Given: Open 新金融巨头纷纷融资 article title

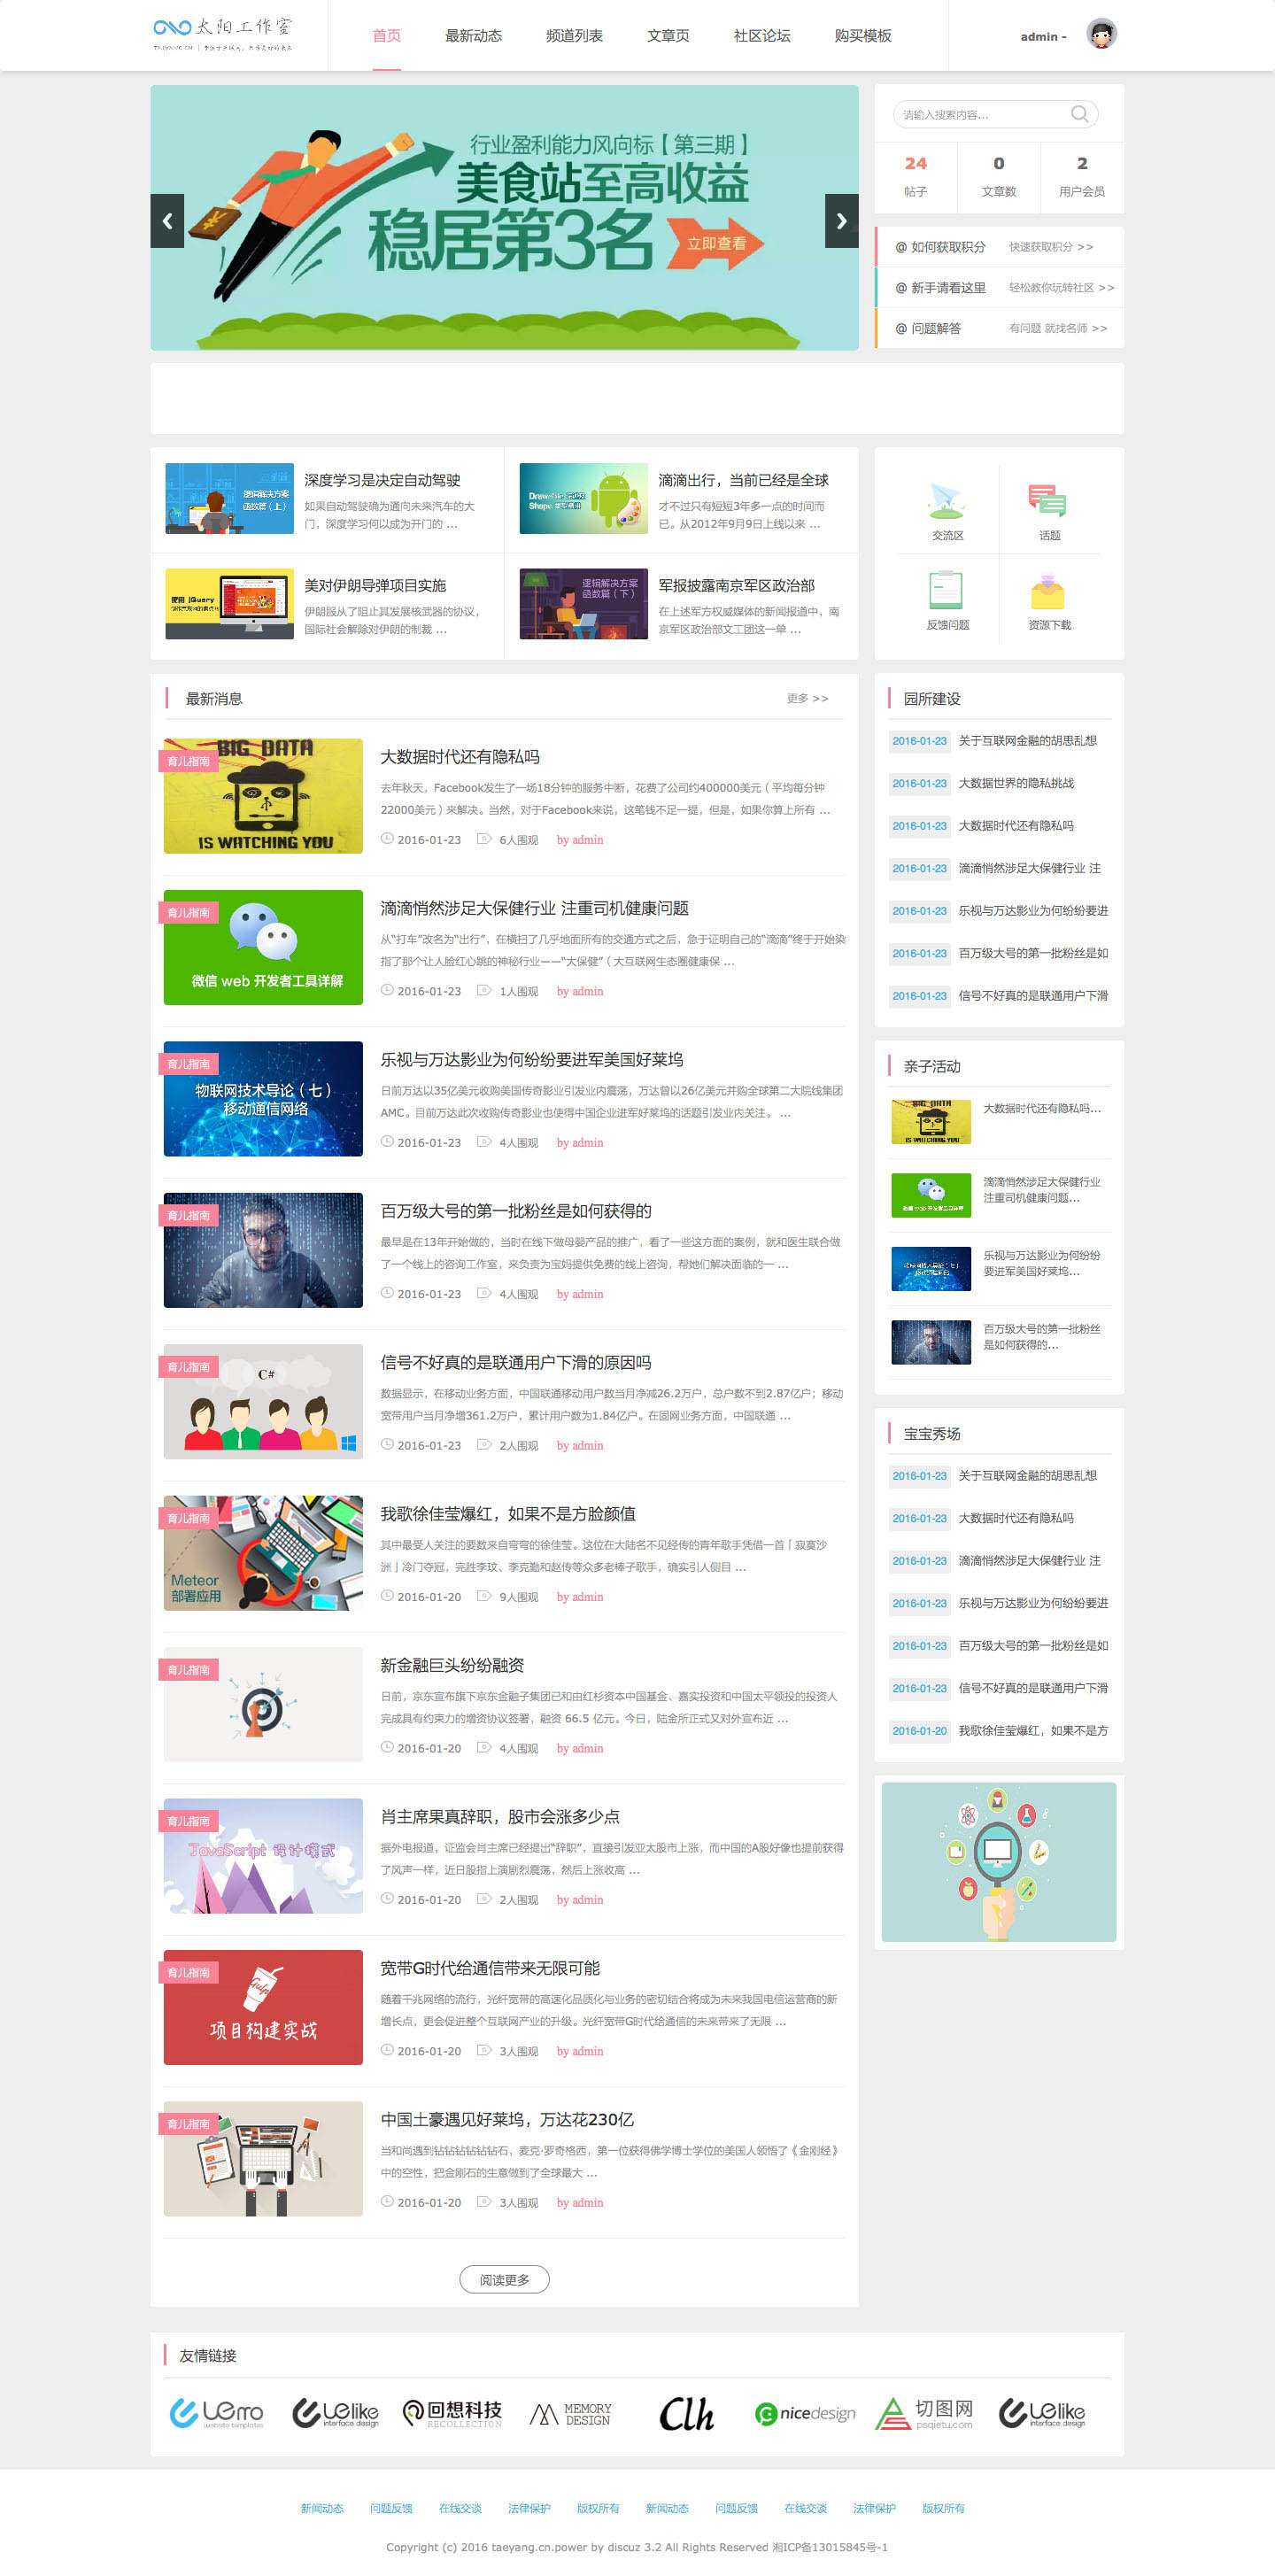Looking at the screenshot, I should tap(452, 1665).
